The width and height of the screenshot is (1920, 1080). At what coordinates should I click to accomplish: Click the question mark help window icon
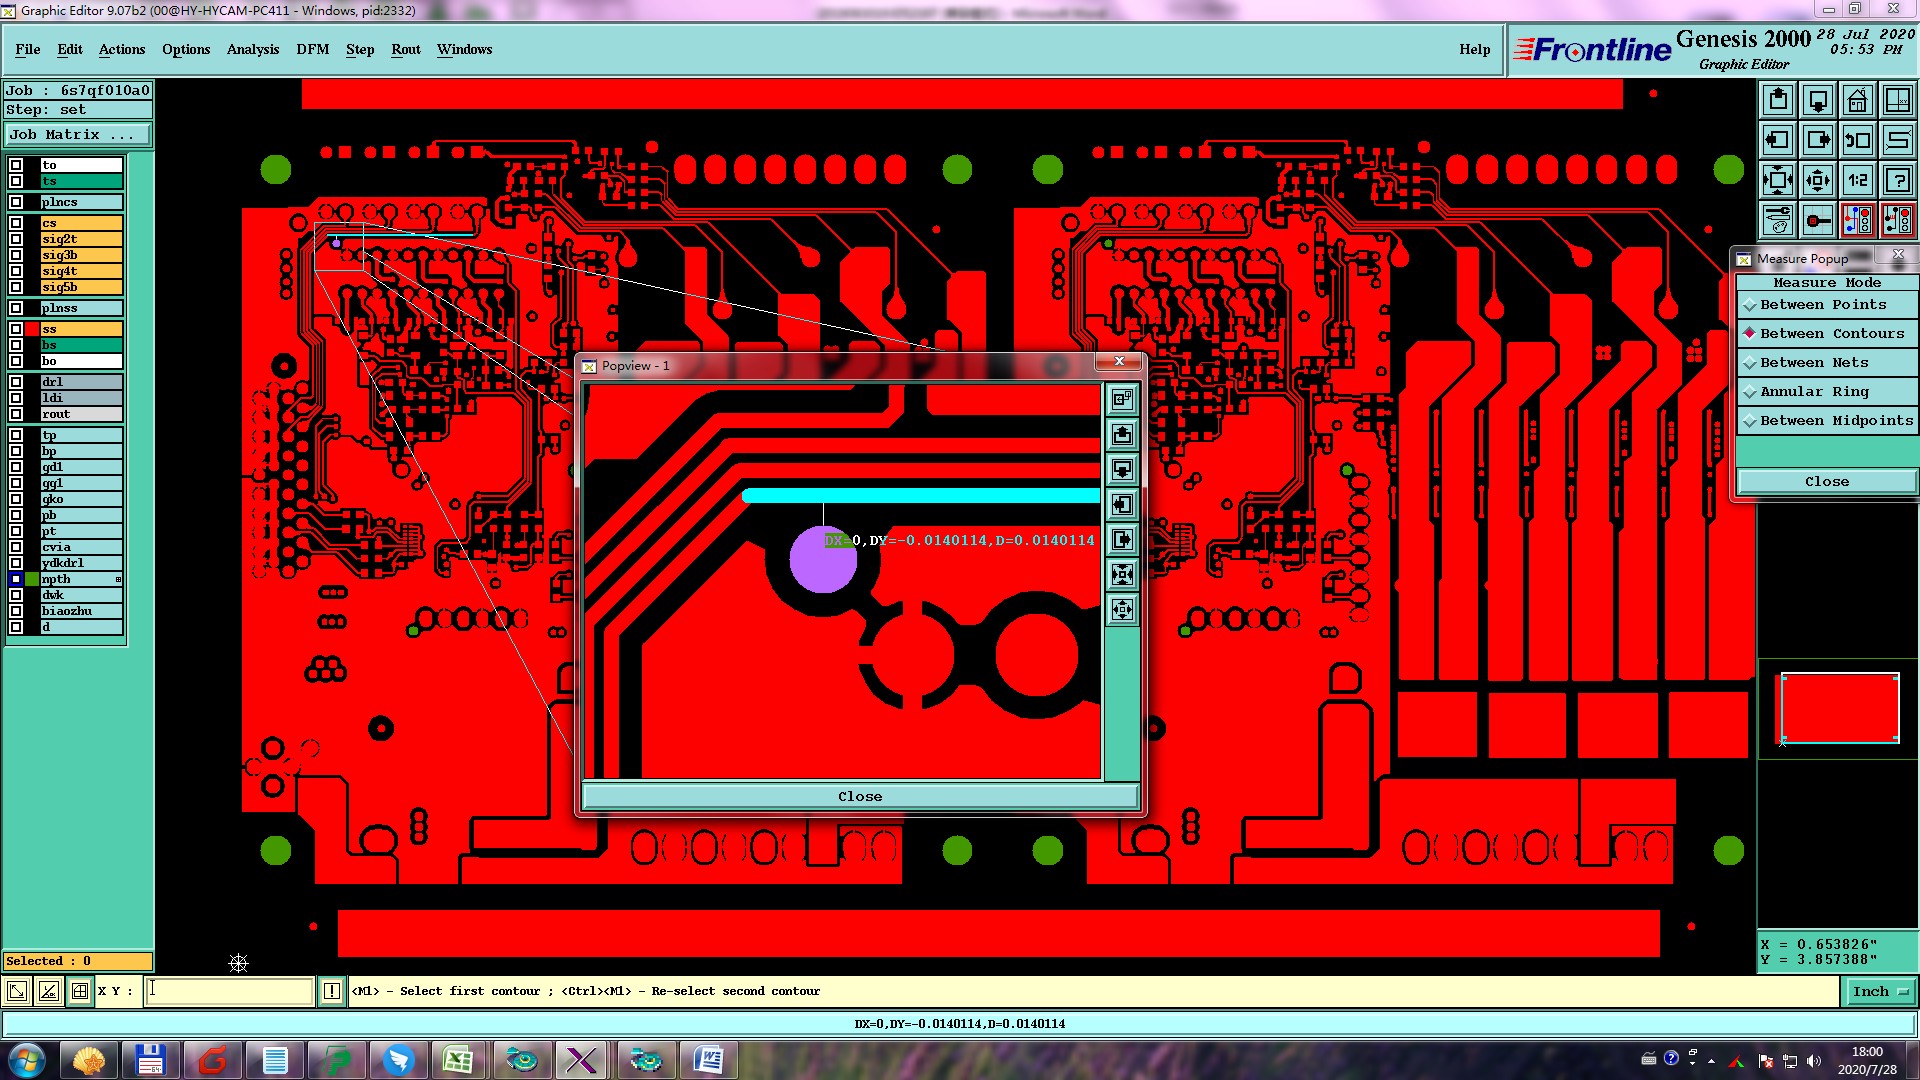click(x=1897, y=180)
